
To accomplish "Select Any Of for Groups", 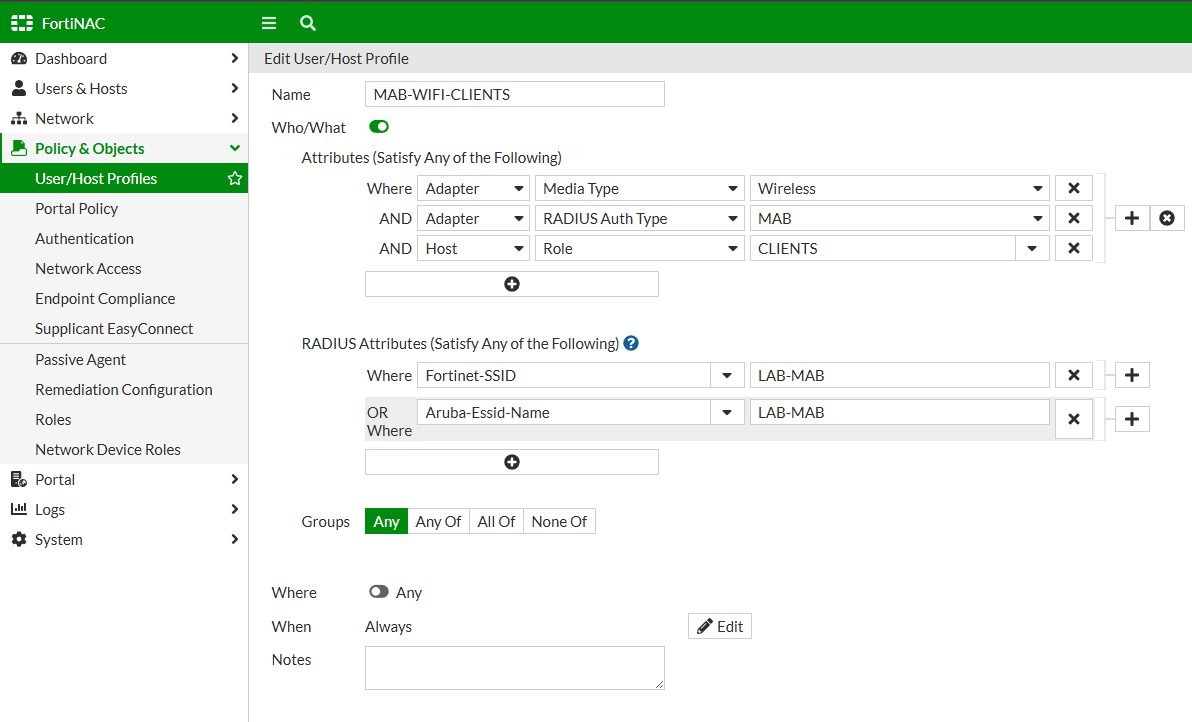I will coord(439,521).
